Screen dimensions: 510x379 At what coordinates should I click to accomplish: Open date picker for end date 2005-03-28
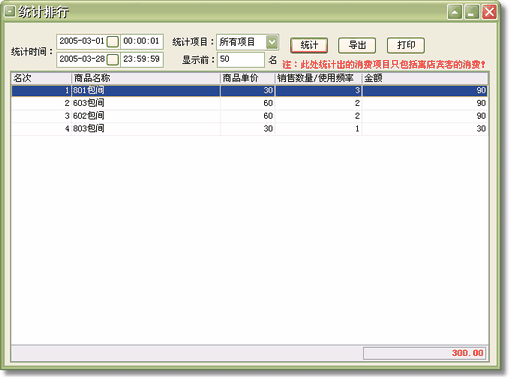[112, 60]
